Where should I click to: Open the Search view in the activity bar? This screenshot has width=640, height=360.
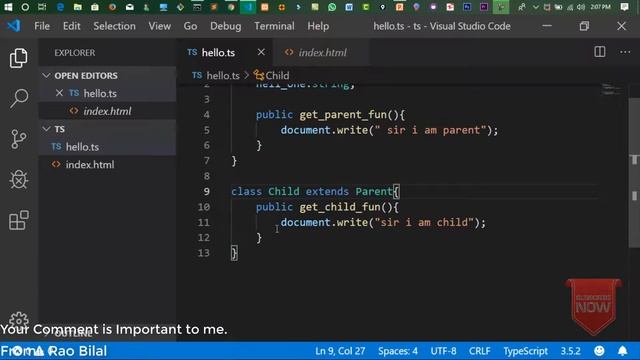tap(19, 98)
